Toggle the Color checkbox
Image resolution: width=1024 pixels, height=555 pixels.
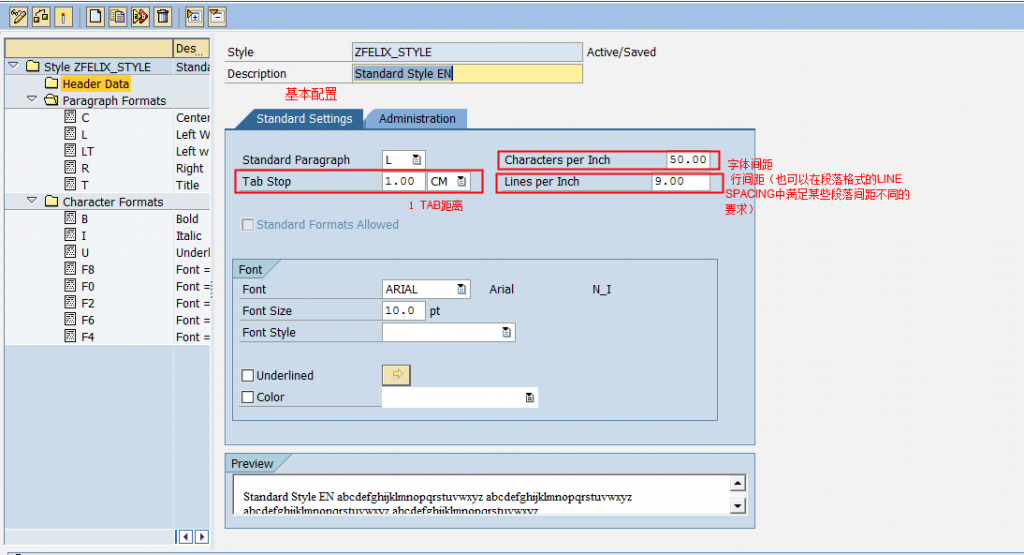click(x=248, y=397)
